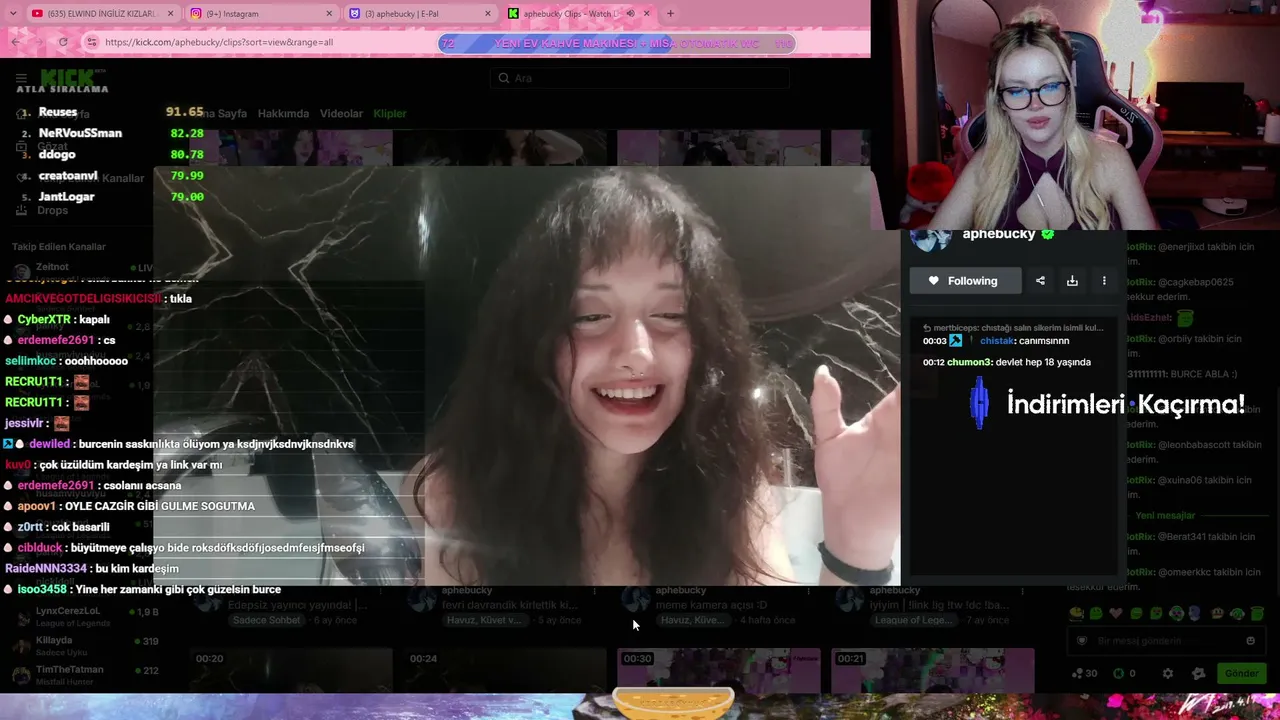Open the chat icon left of Gönder
This screenshot has width=1280, height=720.
click(1199, 674)
